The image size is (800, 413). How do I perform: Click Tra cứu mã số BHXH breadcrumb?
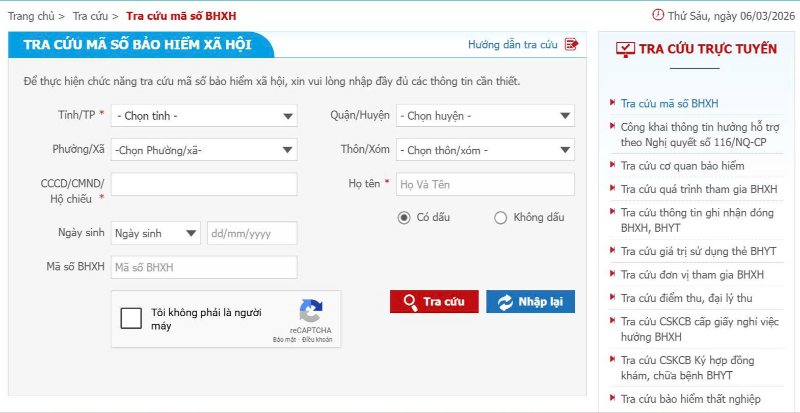(181, 16)
